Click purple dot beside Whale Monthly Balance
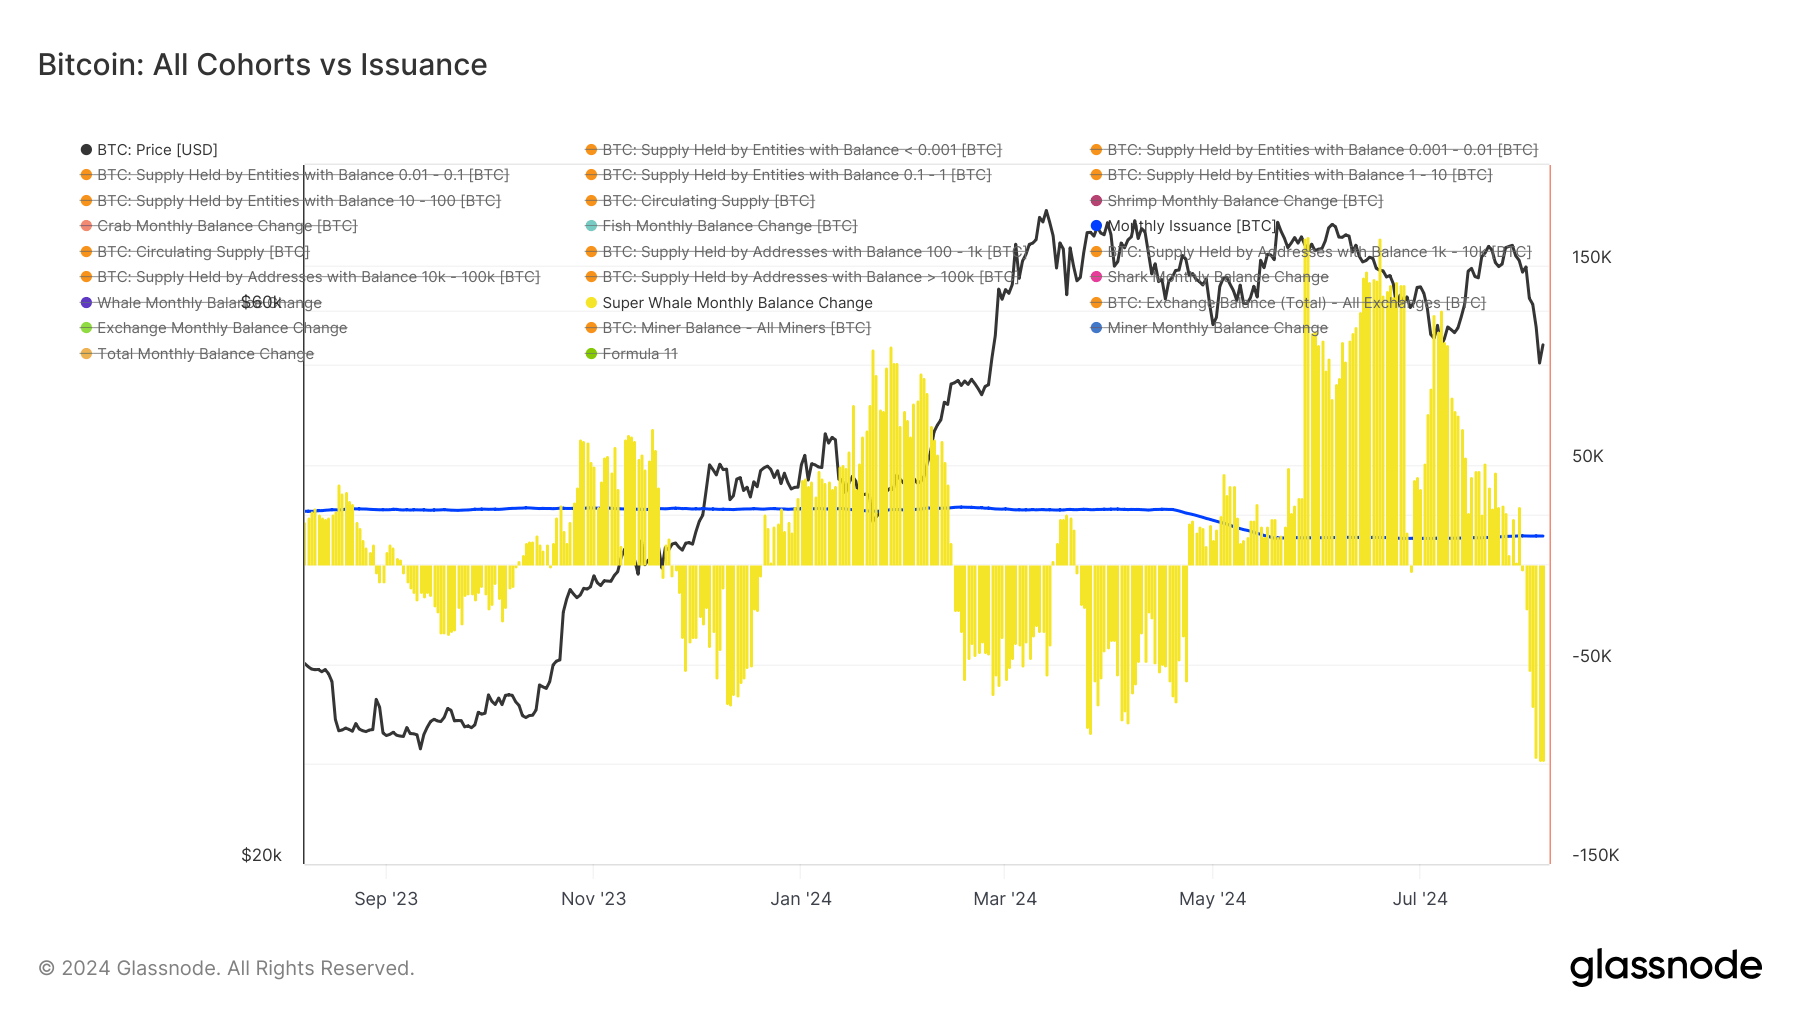This screenshot has width=1800, height=1013. point(86,303)
